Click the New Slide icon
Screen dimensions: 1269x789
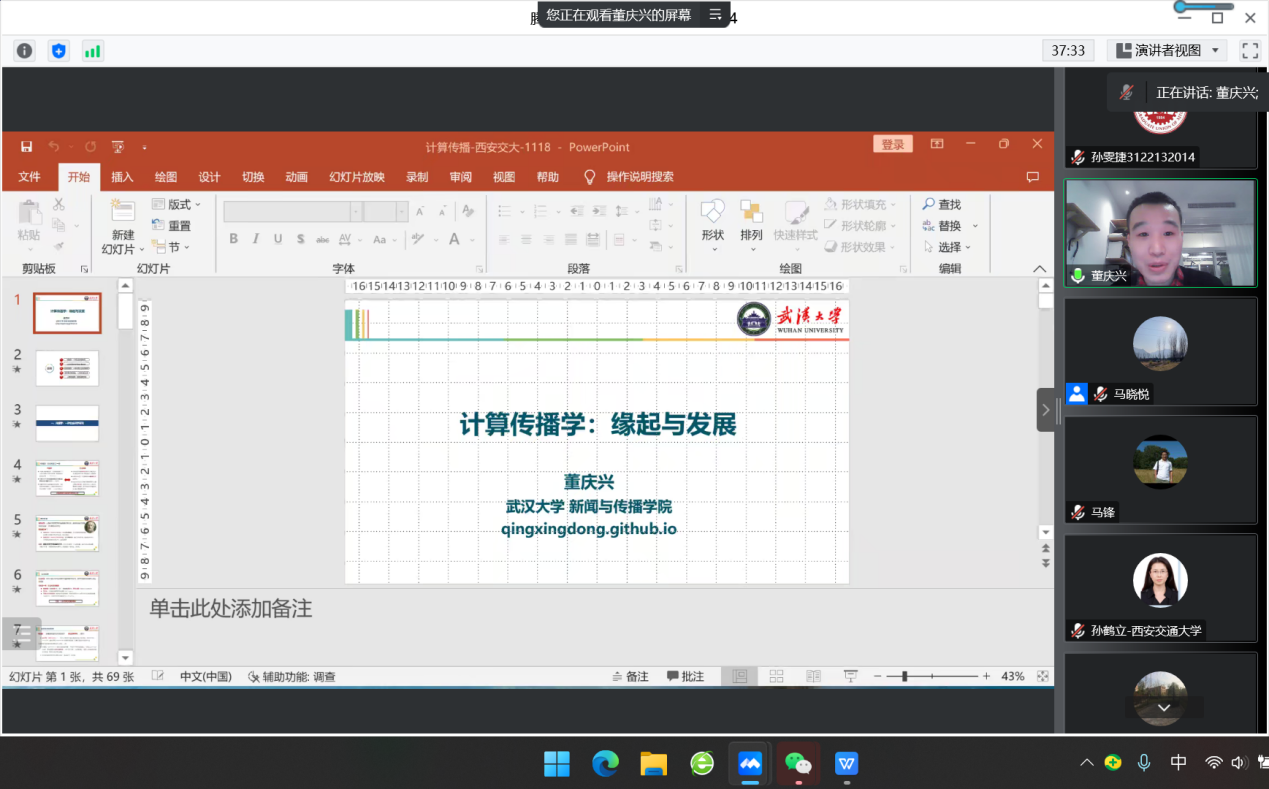(122, 211)
